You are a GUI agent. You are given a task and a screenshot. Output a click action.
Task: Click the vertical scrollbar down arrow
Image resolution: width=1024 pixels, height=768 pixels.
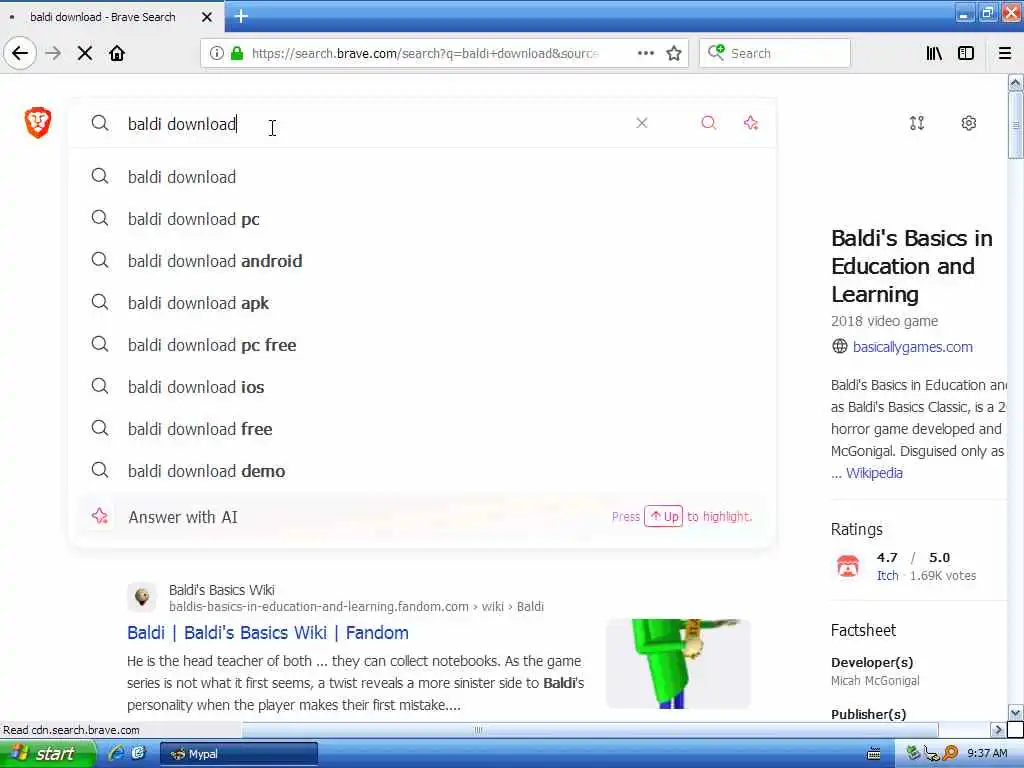pos(1015,712)
